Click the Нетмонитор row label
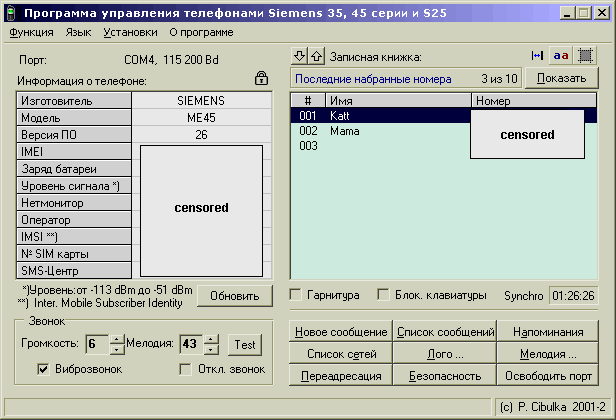616x420 pixels. click(74, 203)
